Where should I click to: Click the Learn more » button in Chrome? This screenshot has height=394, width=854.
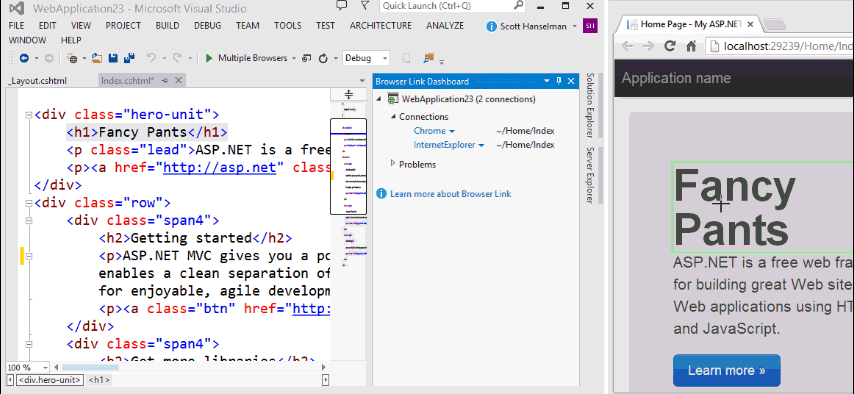point(727,371)
